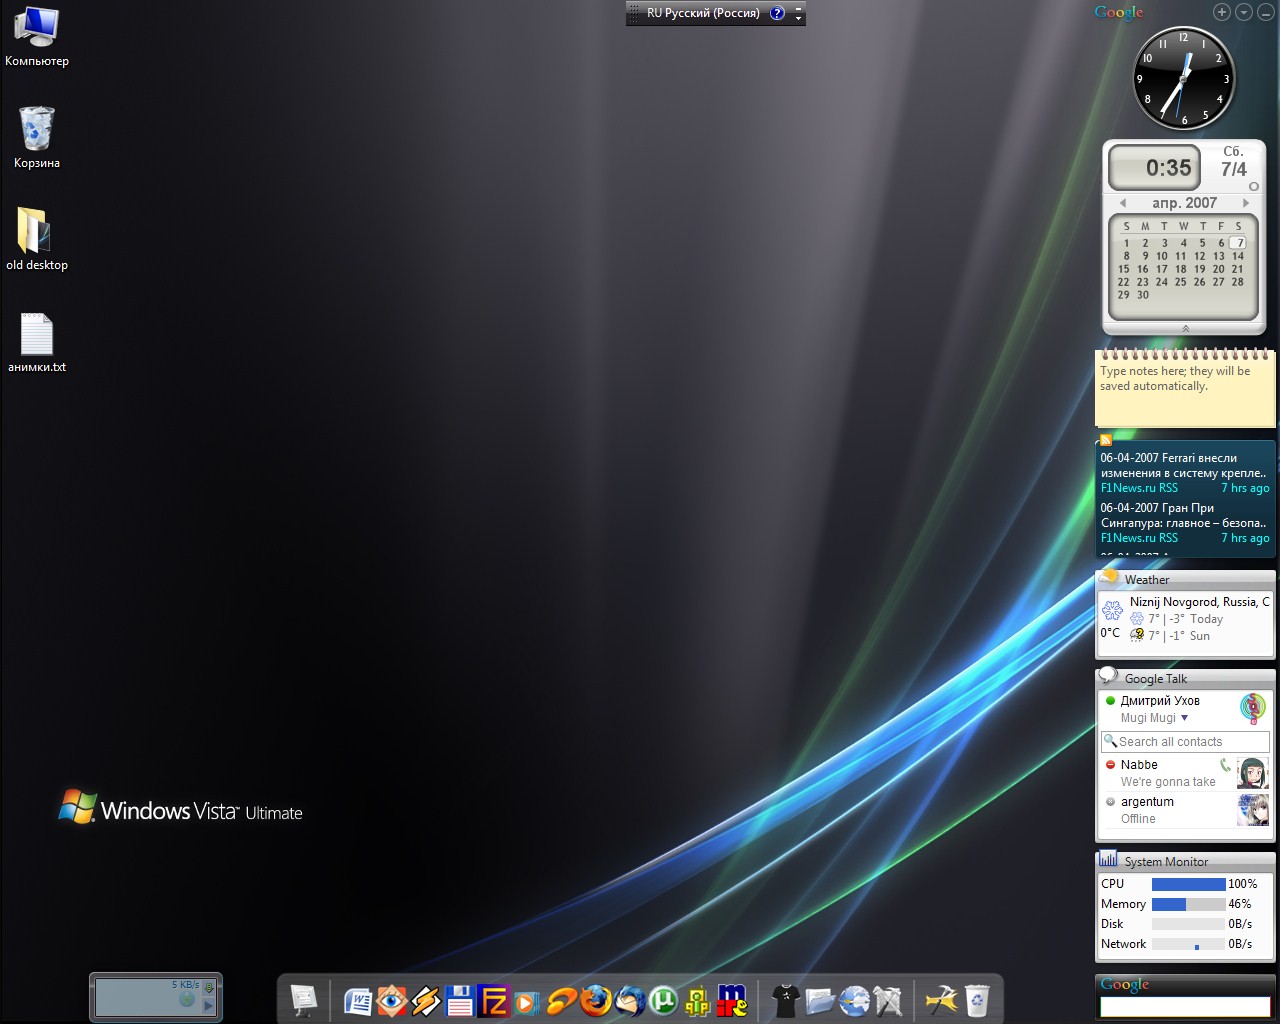Click the Niznij Novgorod weather location
This screenshot has height=1024, width=1280.
(1200, 602)
